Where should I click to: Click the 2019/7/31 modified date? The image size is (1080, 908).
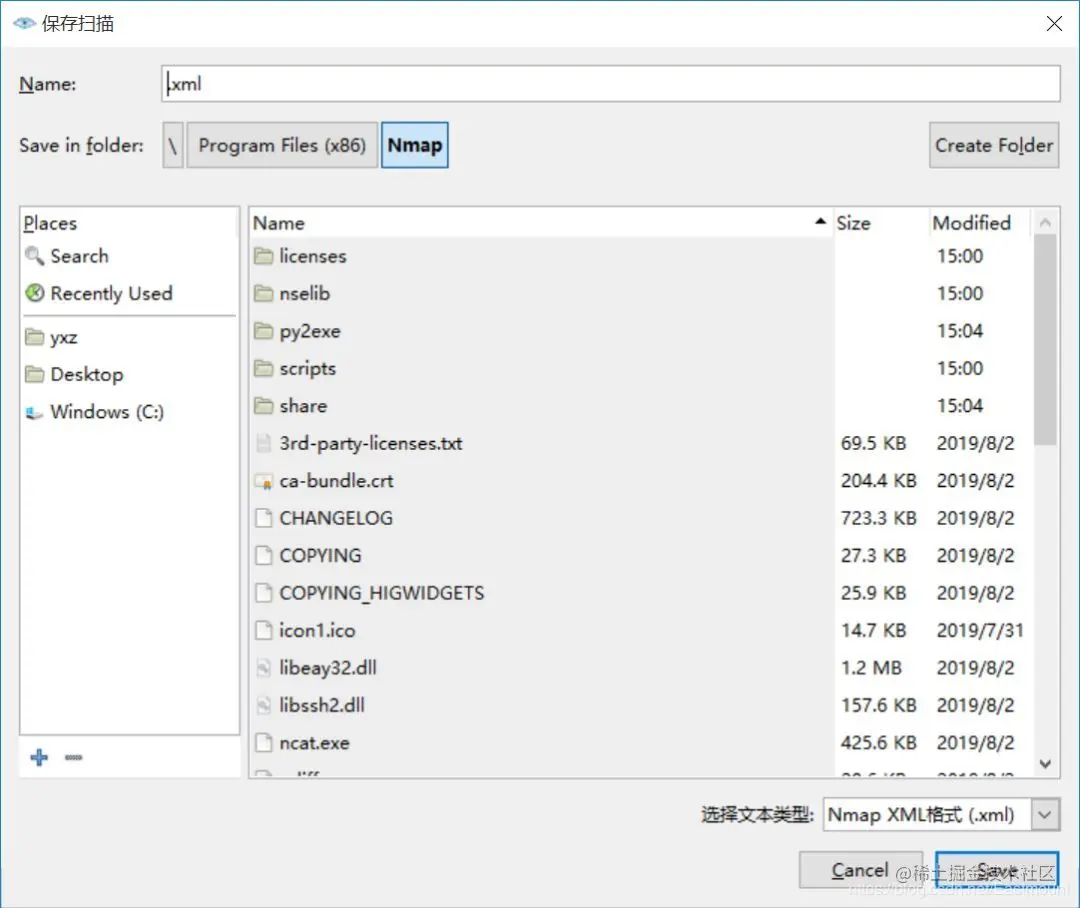pos(979,630)
